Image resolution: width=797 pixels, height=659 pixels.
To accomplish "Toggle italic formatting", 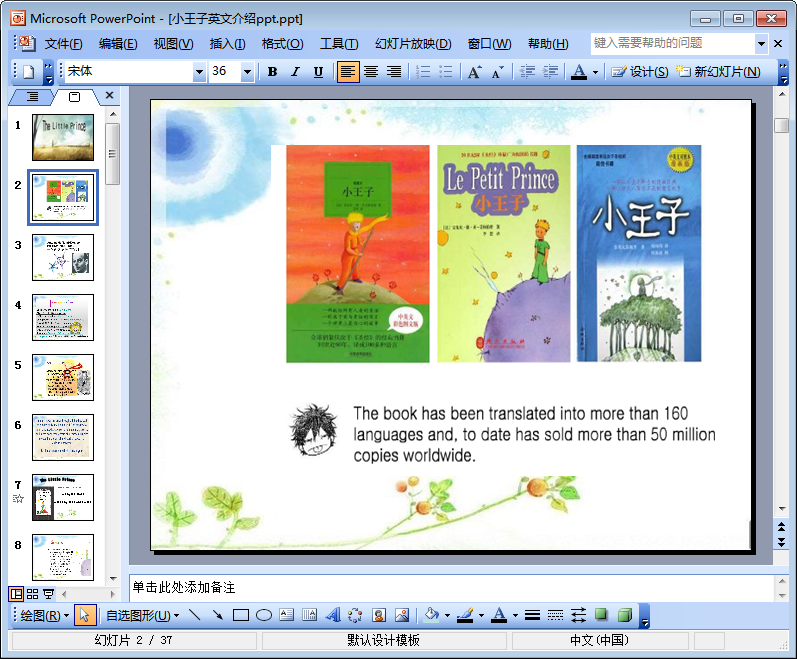I will [295, 72].
